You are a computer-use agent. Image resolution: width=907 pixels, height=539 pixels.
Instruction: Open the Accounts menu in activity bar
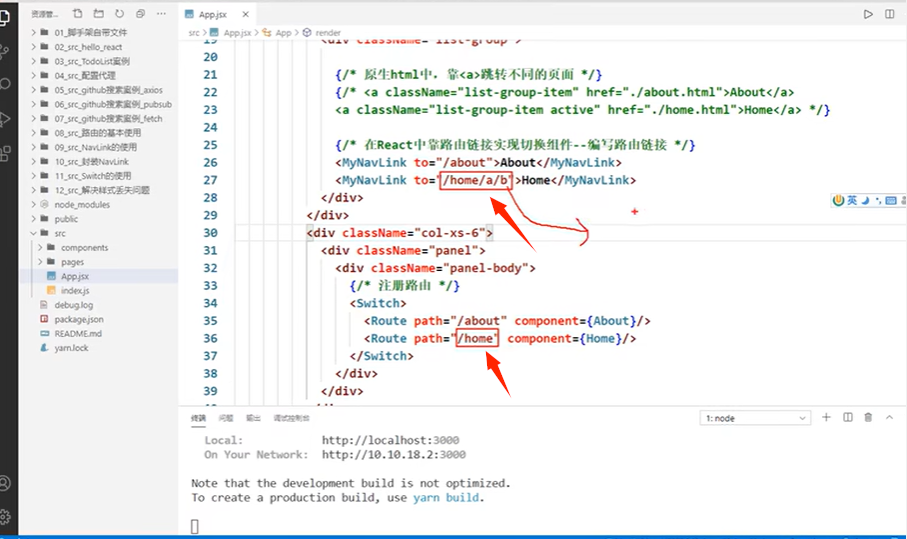coord(5,483)
